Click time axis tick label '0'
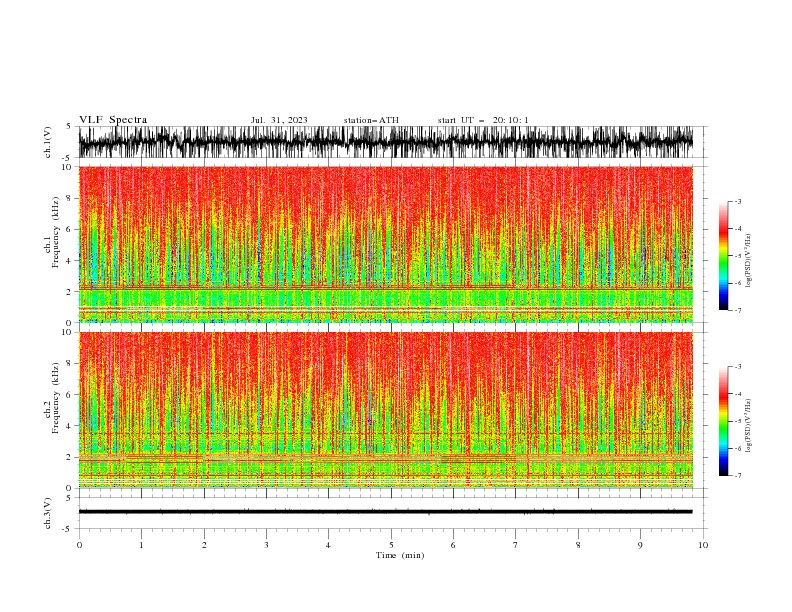 79,545
